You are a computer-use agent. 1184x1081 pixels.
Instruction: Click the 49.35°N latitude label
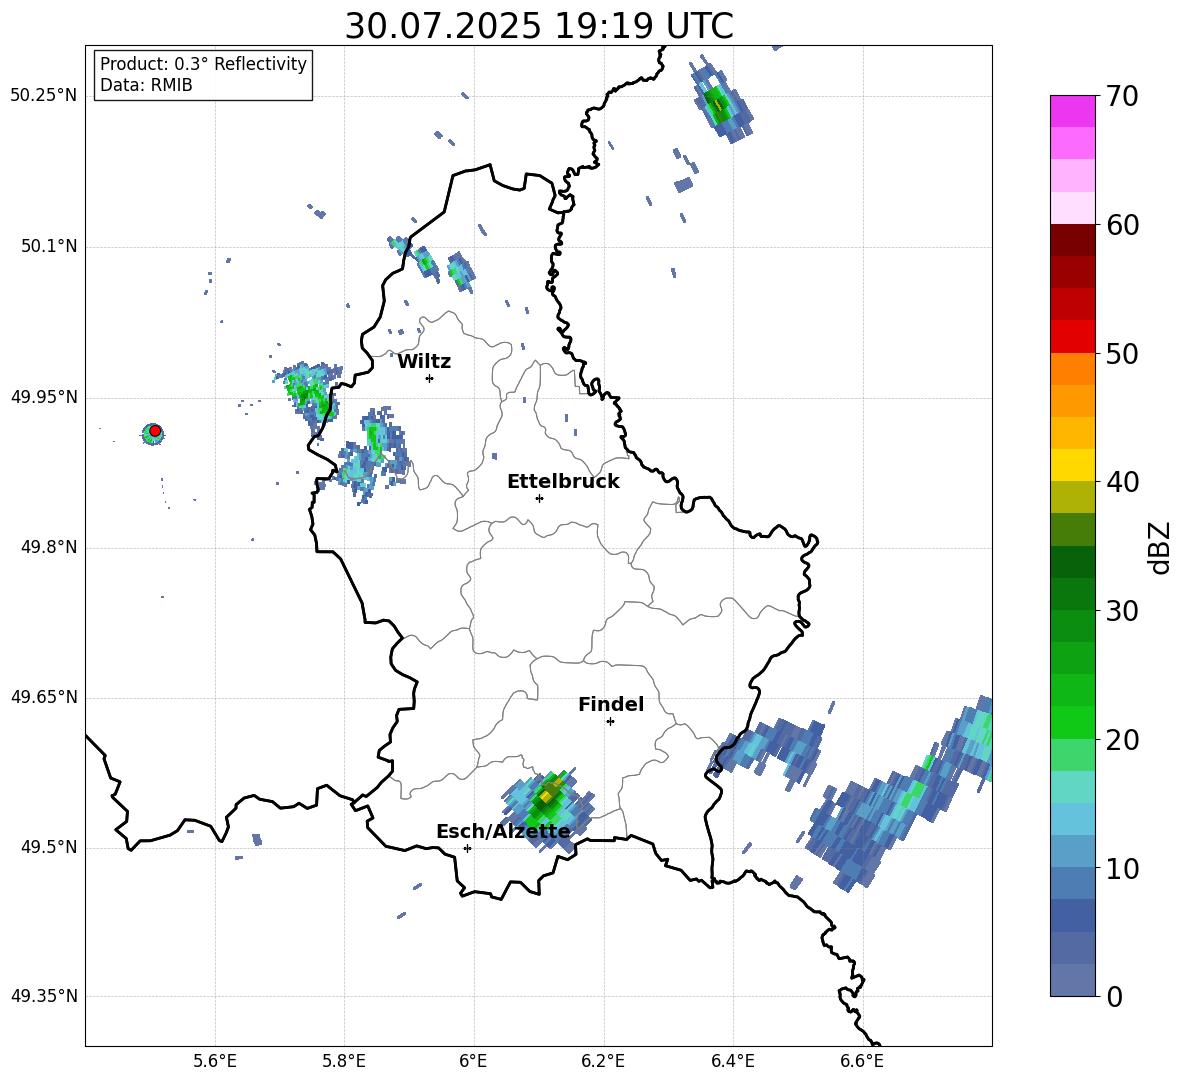tap(44, 996)
